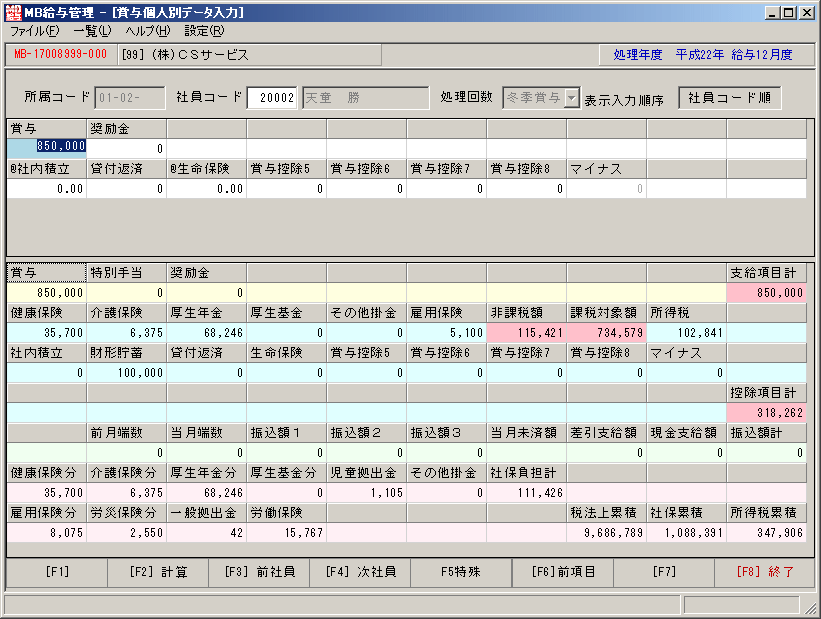Click the 控除項目計 total 318,262
The width and height of the screenshot is (821, 619).
pyautogui.click(x=766, y=413)
